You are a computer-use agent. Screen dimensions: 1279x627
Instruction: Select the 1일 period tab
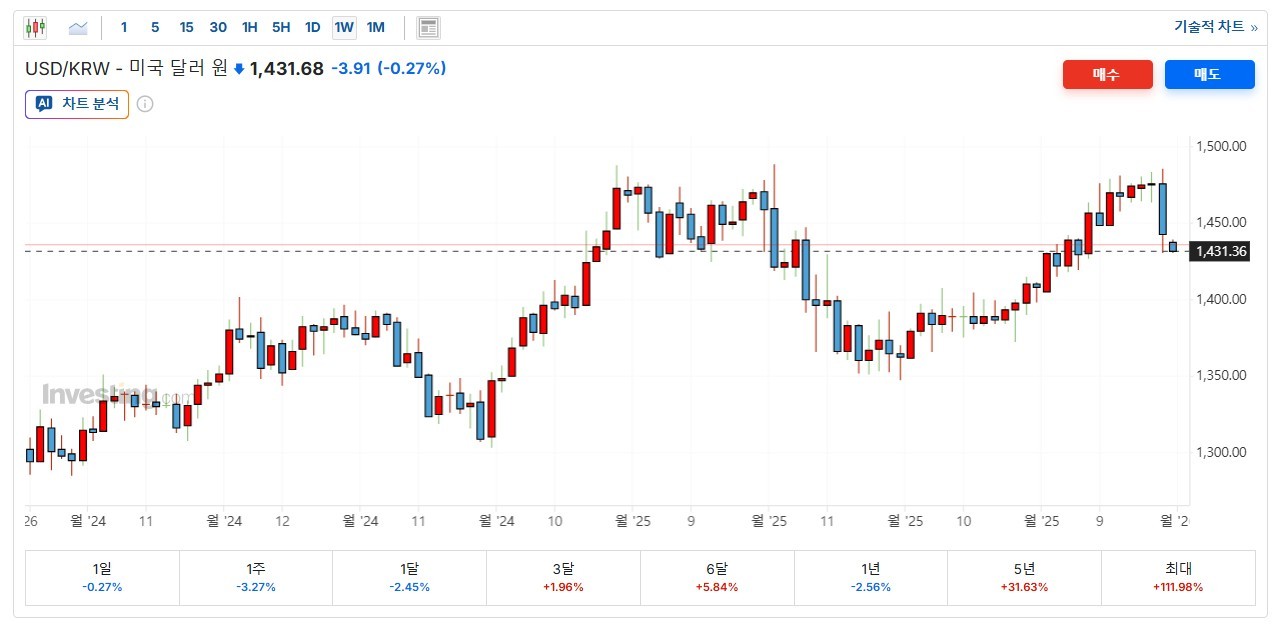(102, 578)
